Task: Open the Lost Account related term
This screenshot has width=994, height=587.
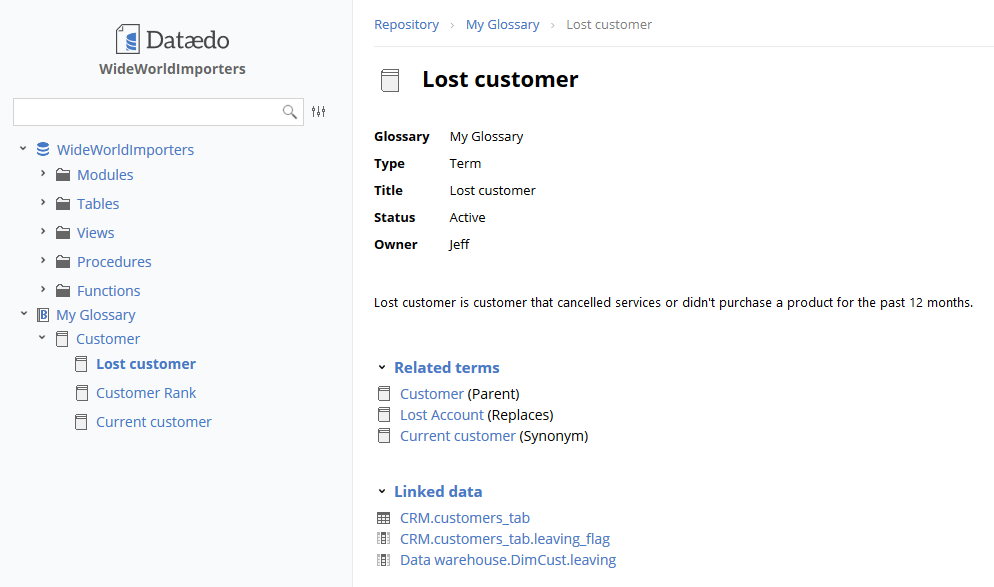Action: tap(442, 415)
